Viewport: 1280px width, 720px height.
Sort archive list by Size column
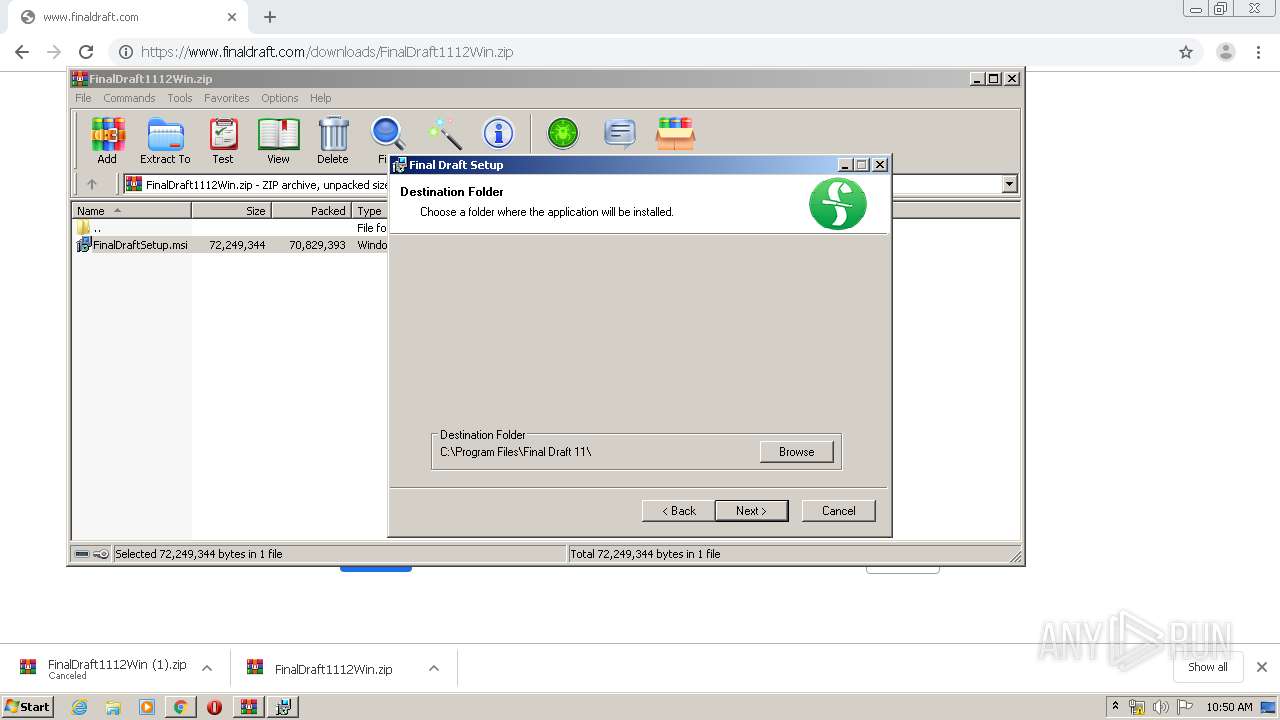point(232,211)
